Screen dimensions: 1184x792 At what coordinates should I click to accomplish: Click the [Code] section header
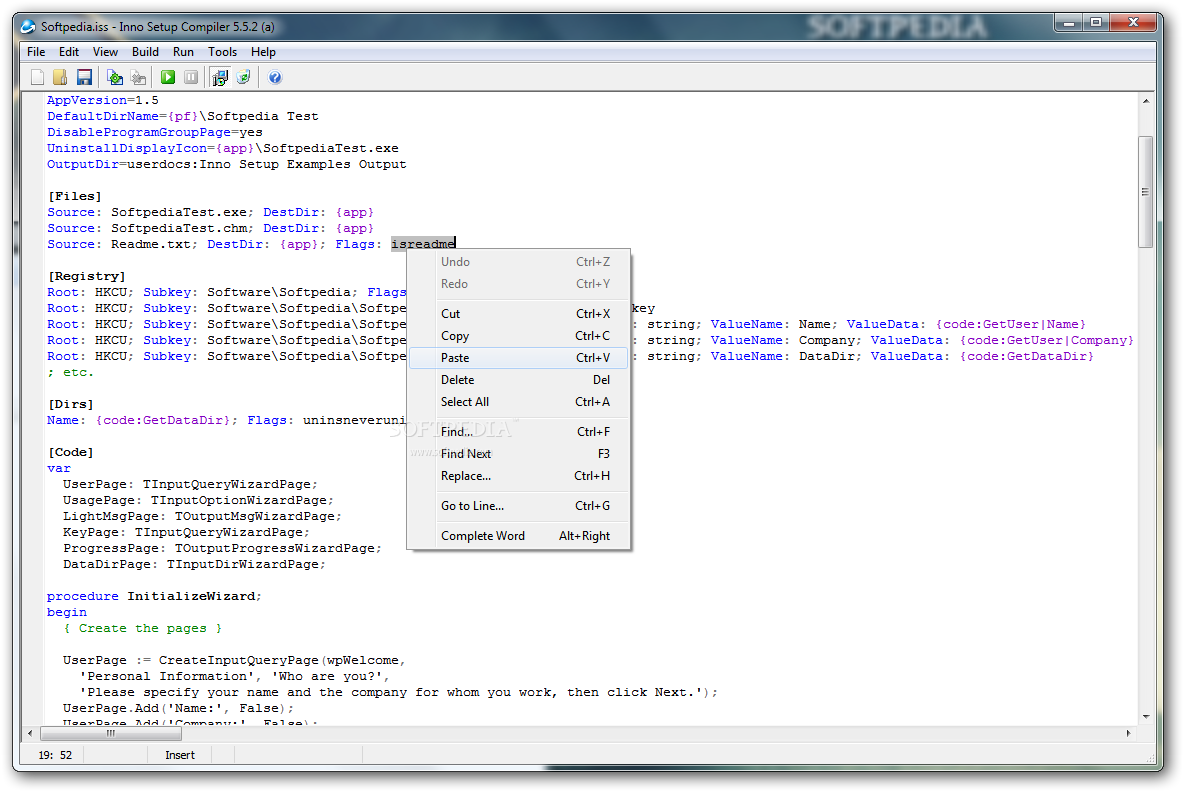coord(70,452)
